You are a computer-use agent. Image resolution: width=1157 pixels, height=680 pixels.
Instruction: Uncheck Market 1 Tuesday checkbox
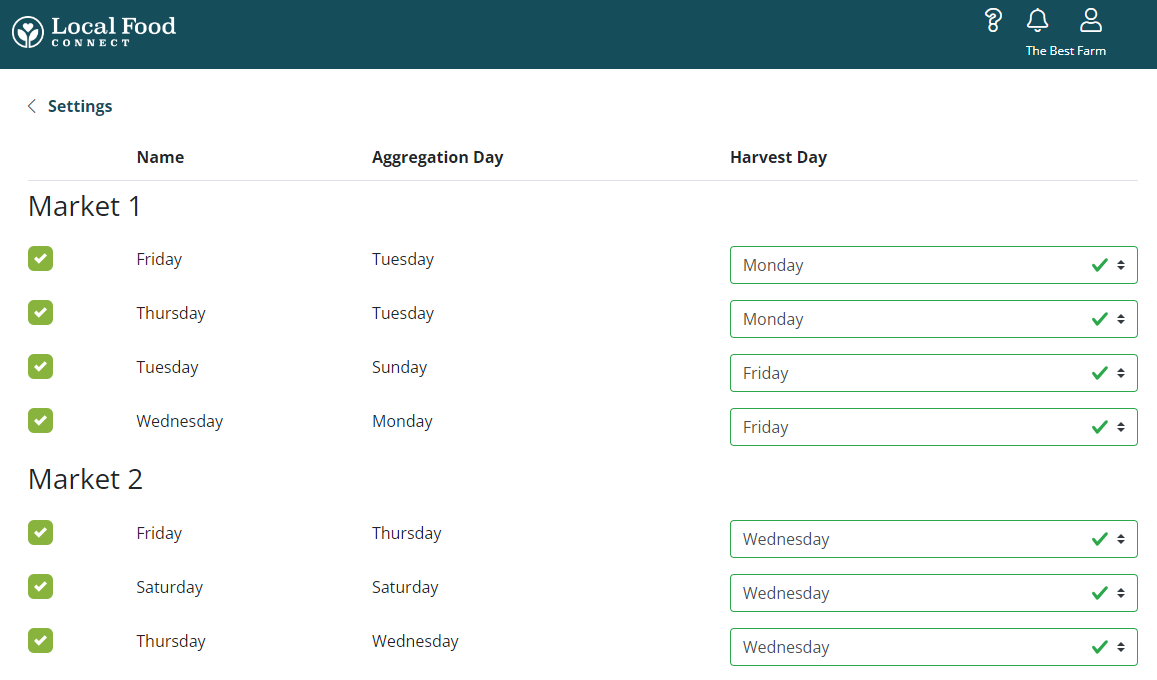tap(40, 367)
